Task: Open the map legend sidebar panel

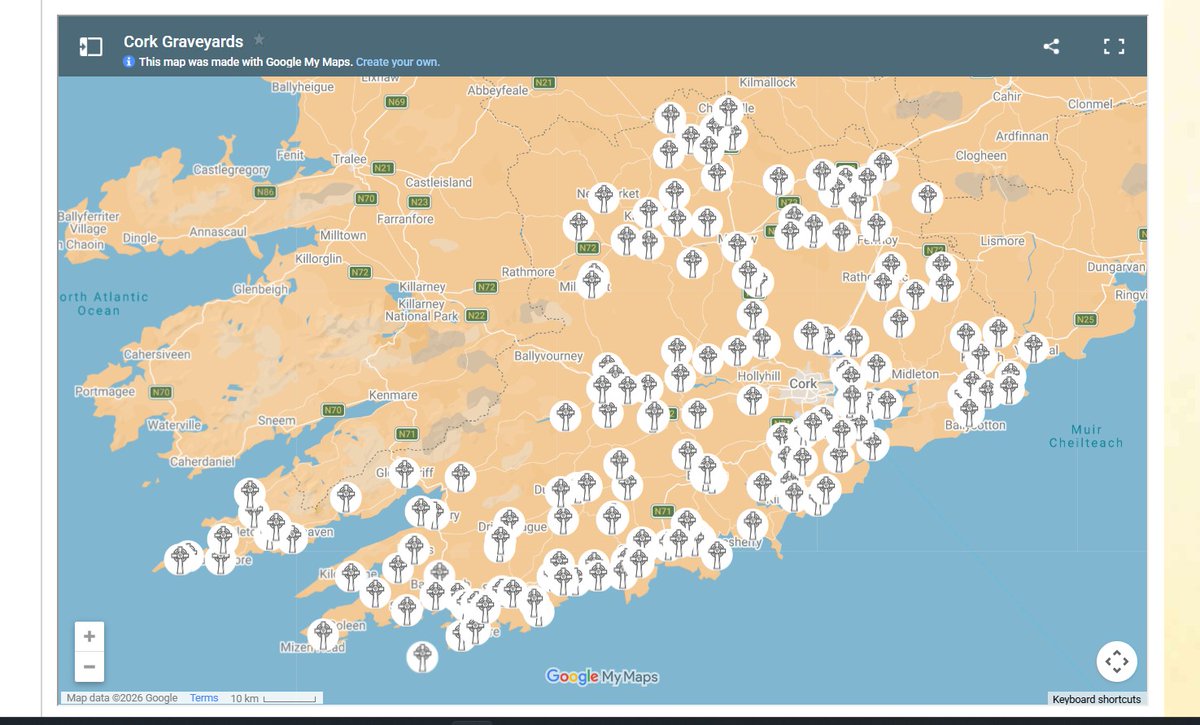Action: pos(91,46)
